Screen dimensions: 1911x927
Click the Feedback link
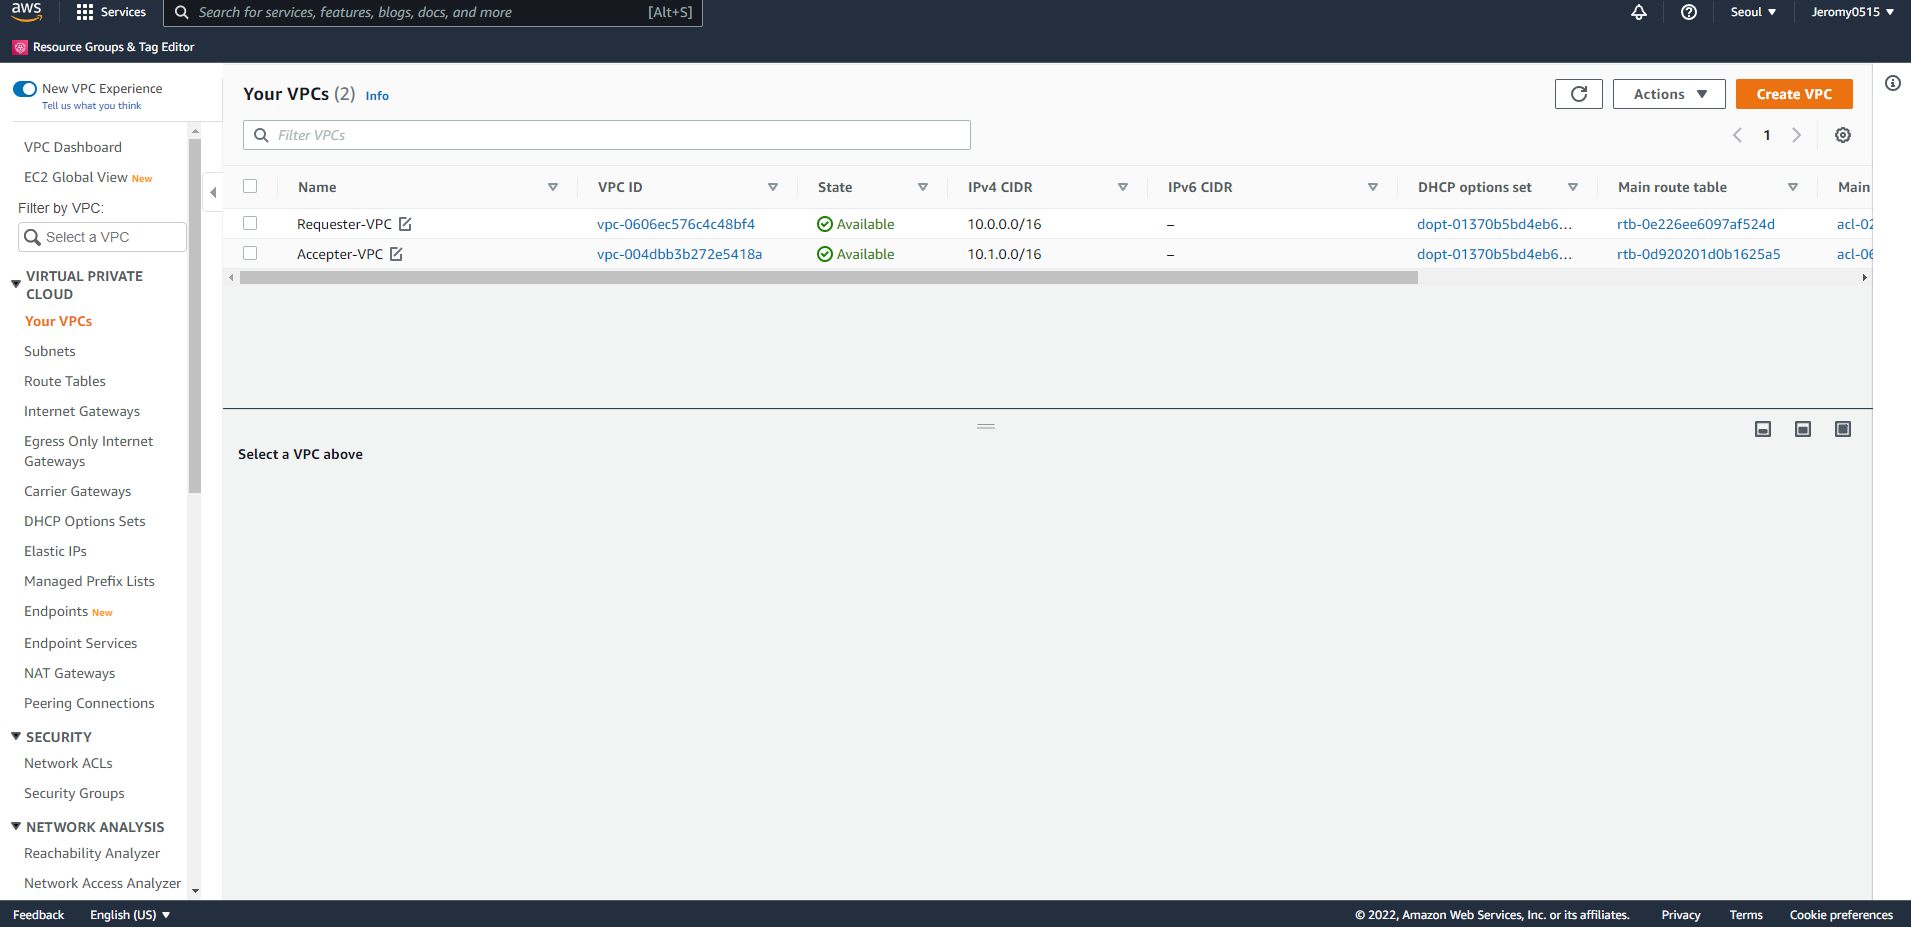pos(39,915)
